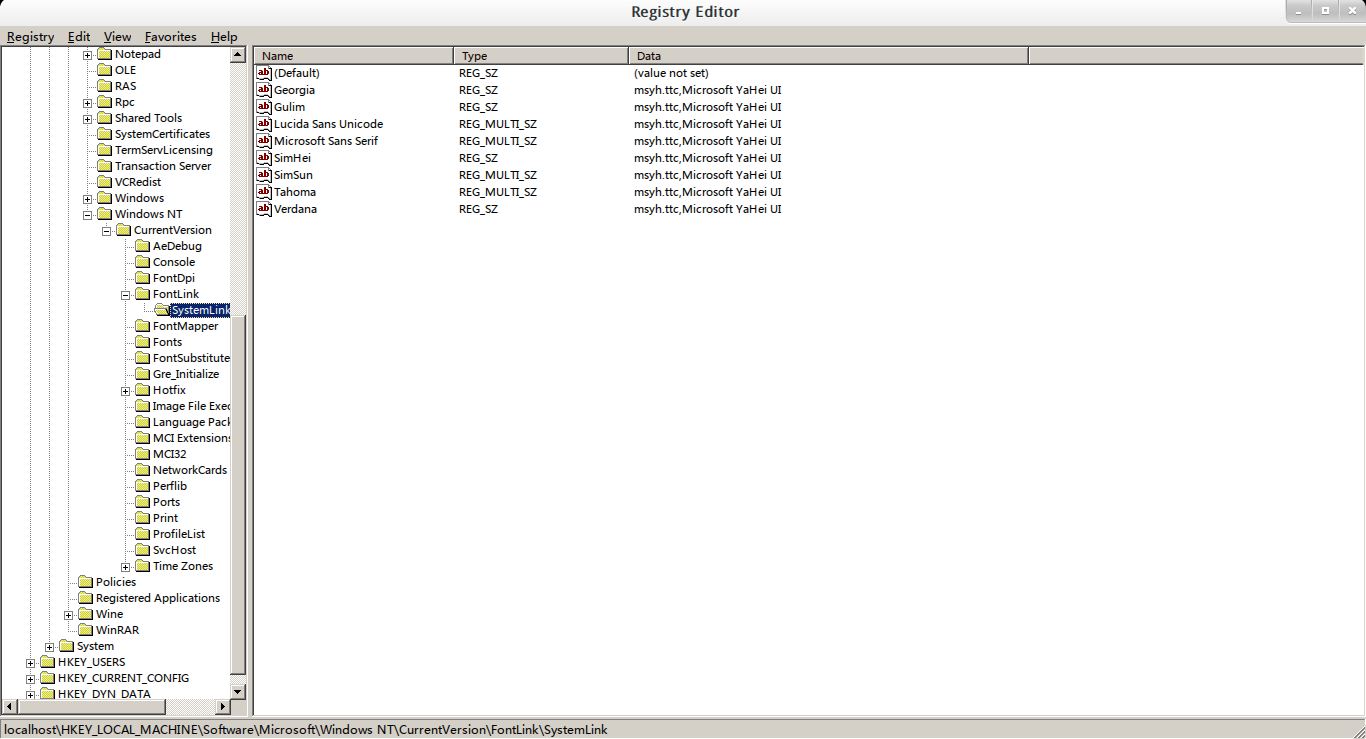Image resolution: width=1366 pixels, height=739 pixels.
Task: Click the Notepad folder icon
Action: tap(104, 54)
